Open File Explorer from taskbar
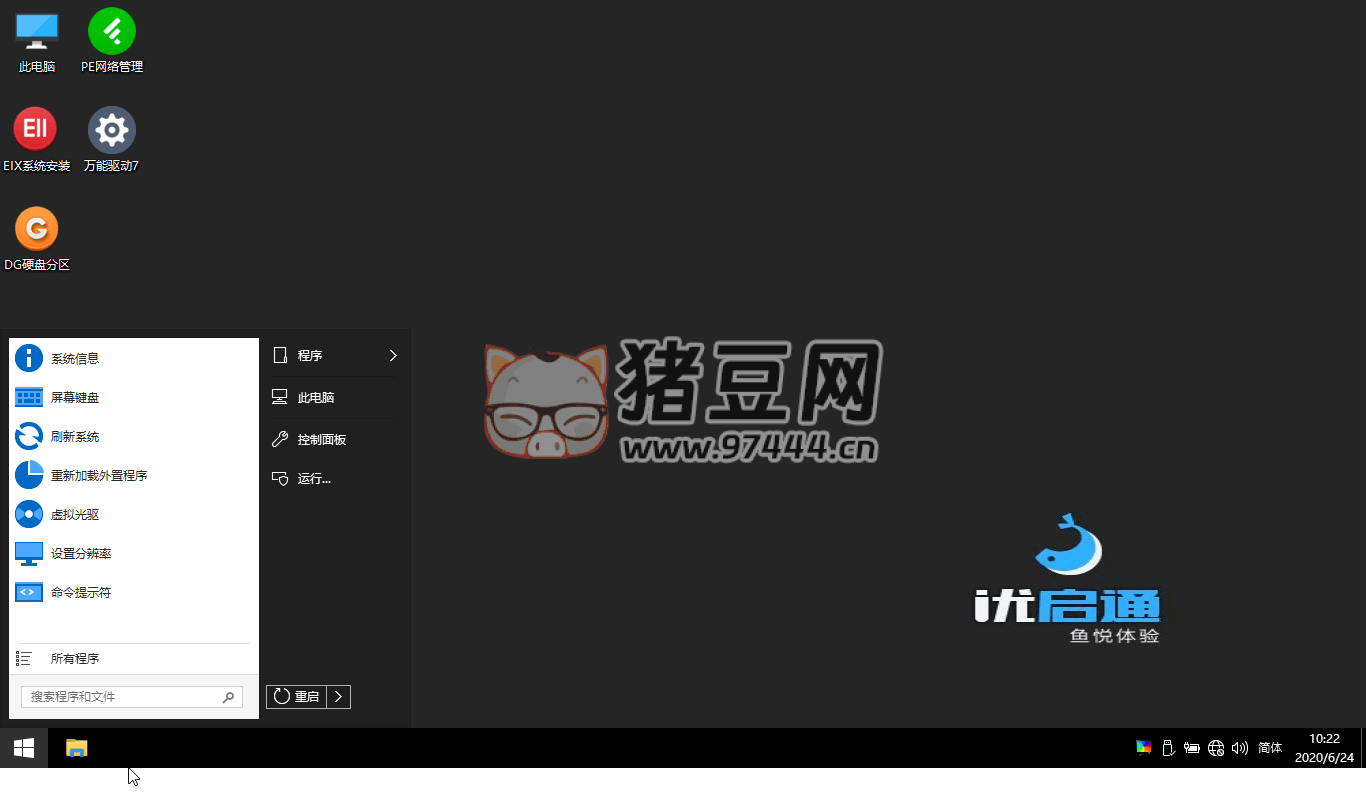This screenshot has height=799, width=1366. (77, 748)
